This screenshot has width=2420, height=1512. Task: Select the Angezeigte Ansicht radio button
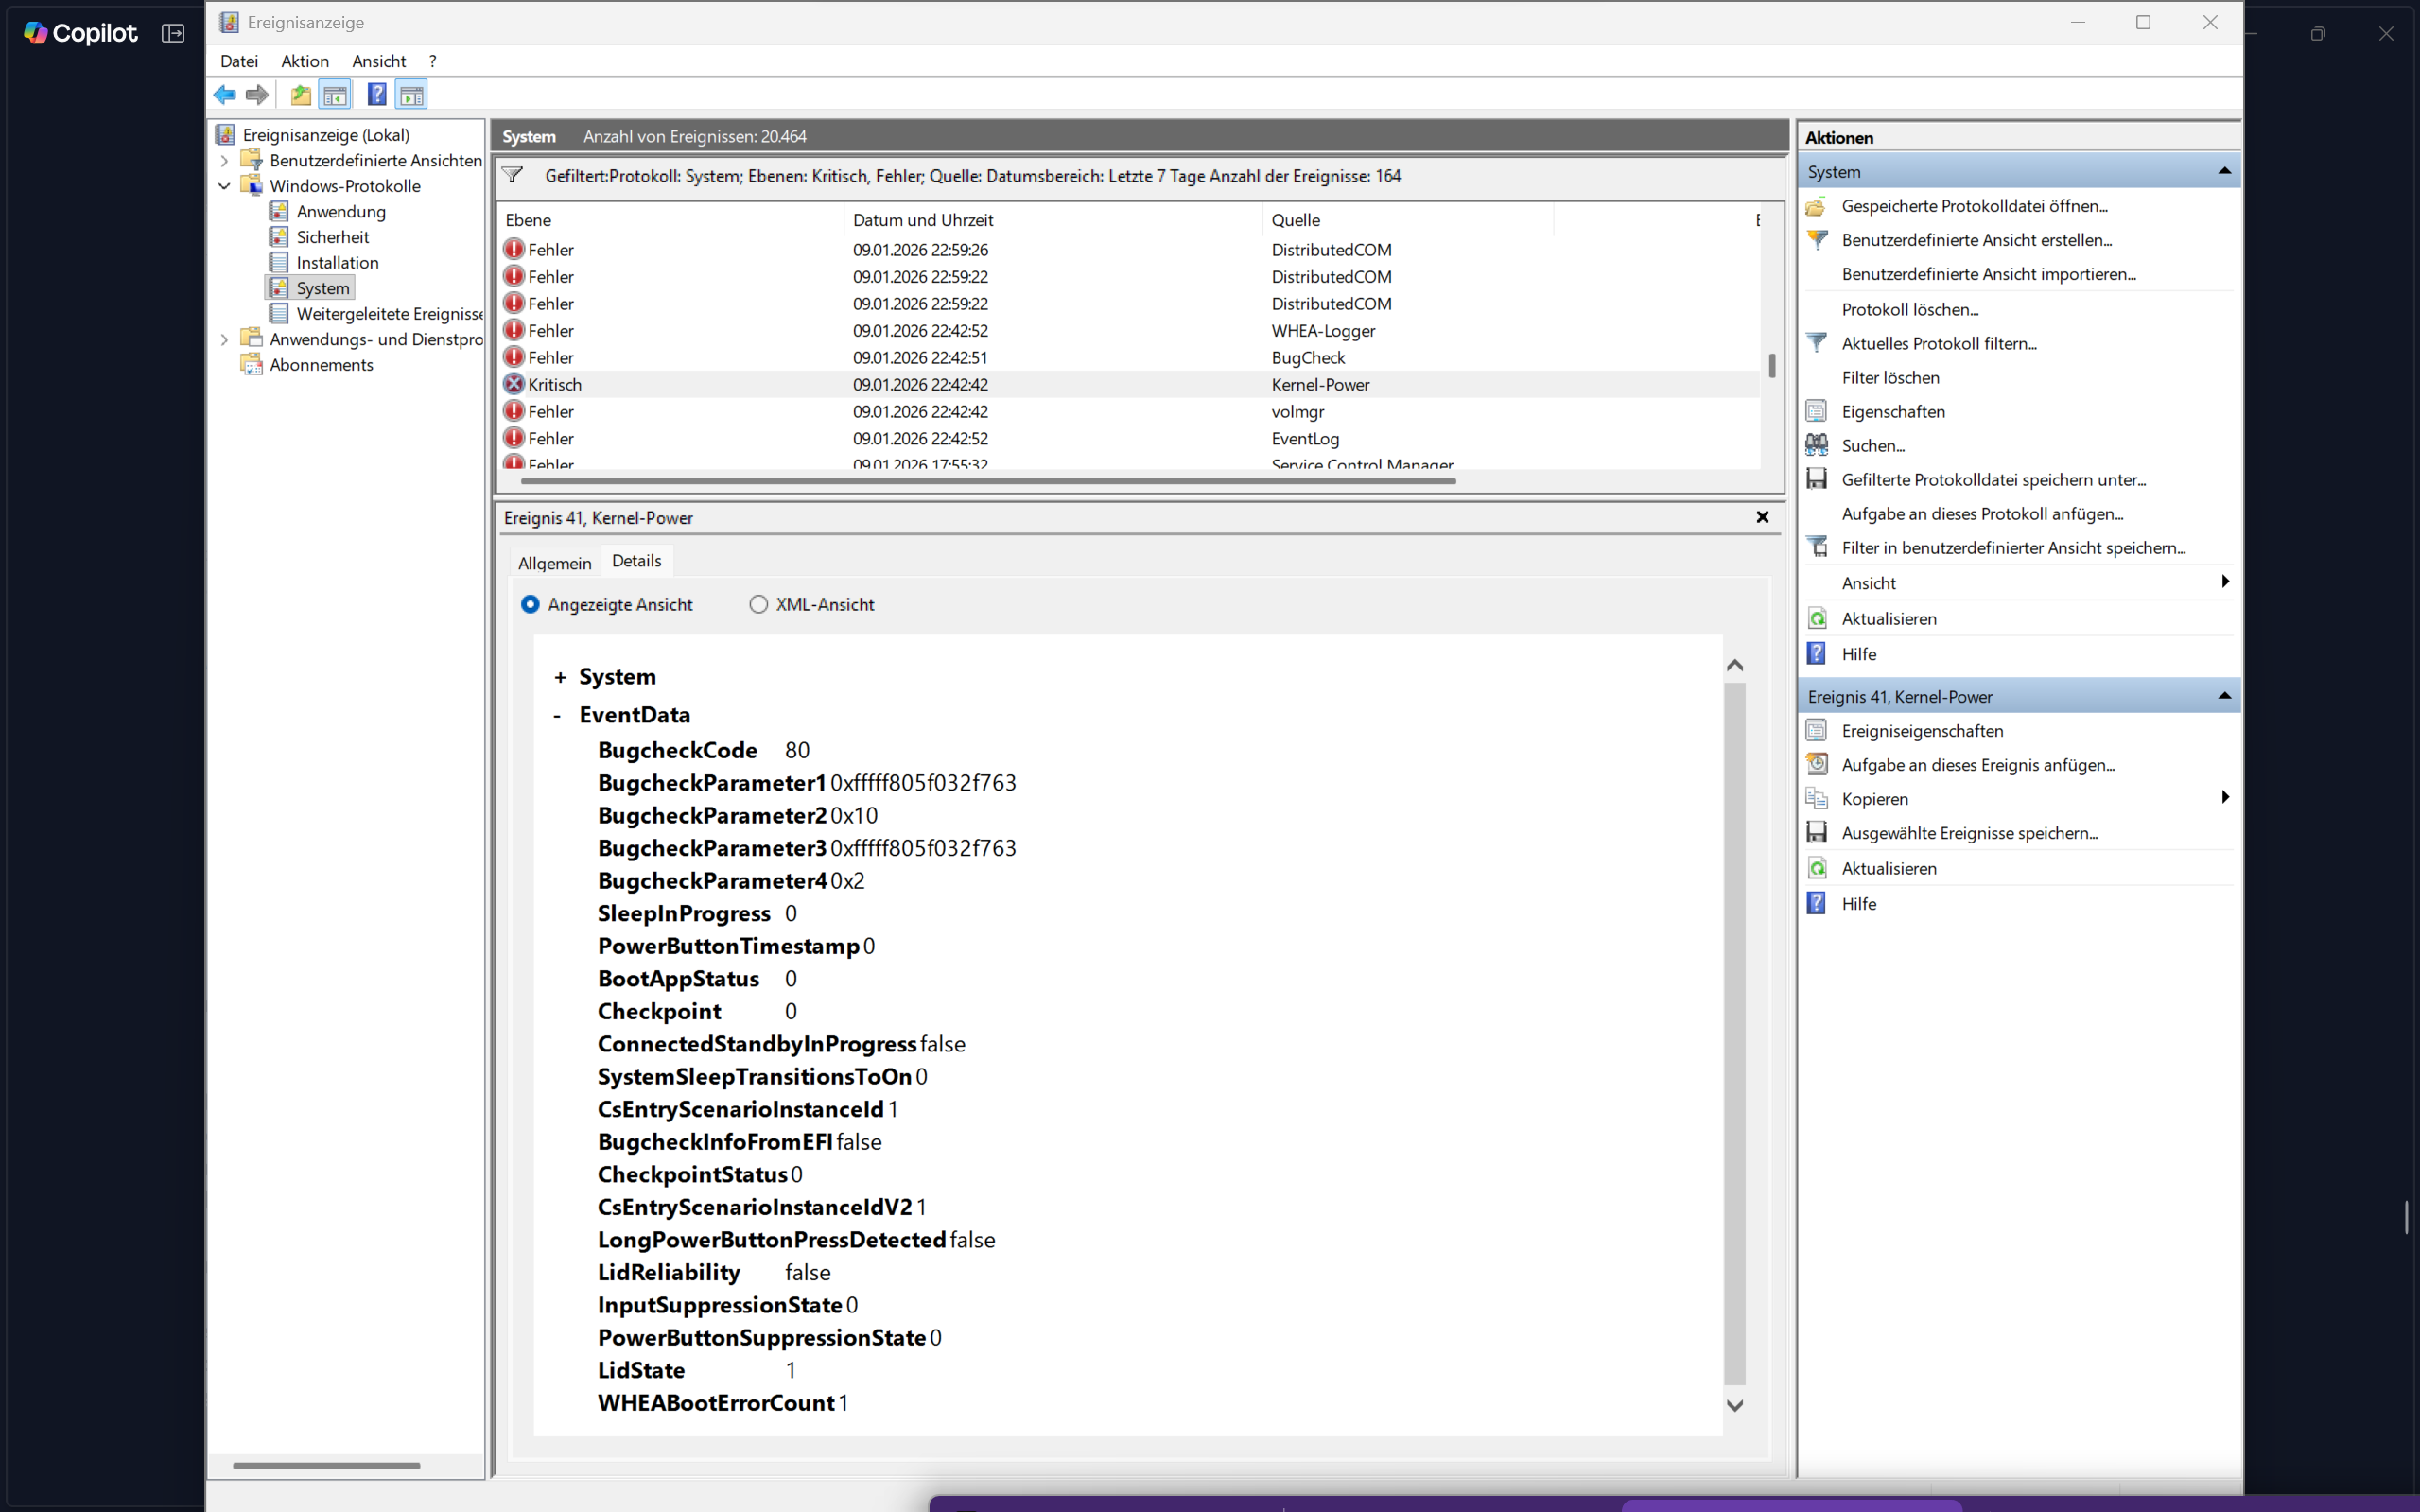click(530, 605)
